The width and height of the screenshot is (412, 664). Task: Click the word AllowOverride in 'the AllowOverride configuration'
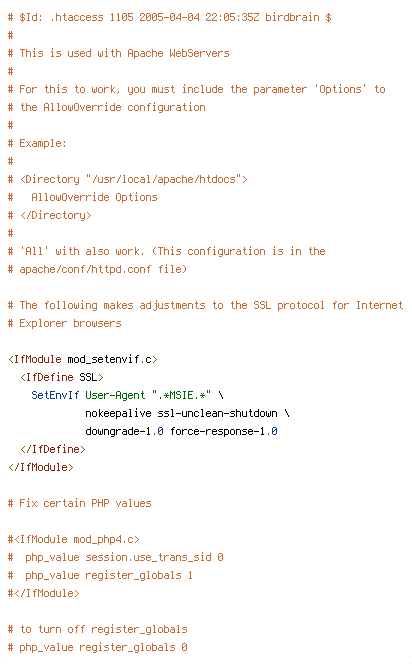[x=82, y=107]
